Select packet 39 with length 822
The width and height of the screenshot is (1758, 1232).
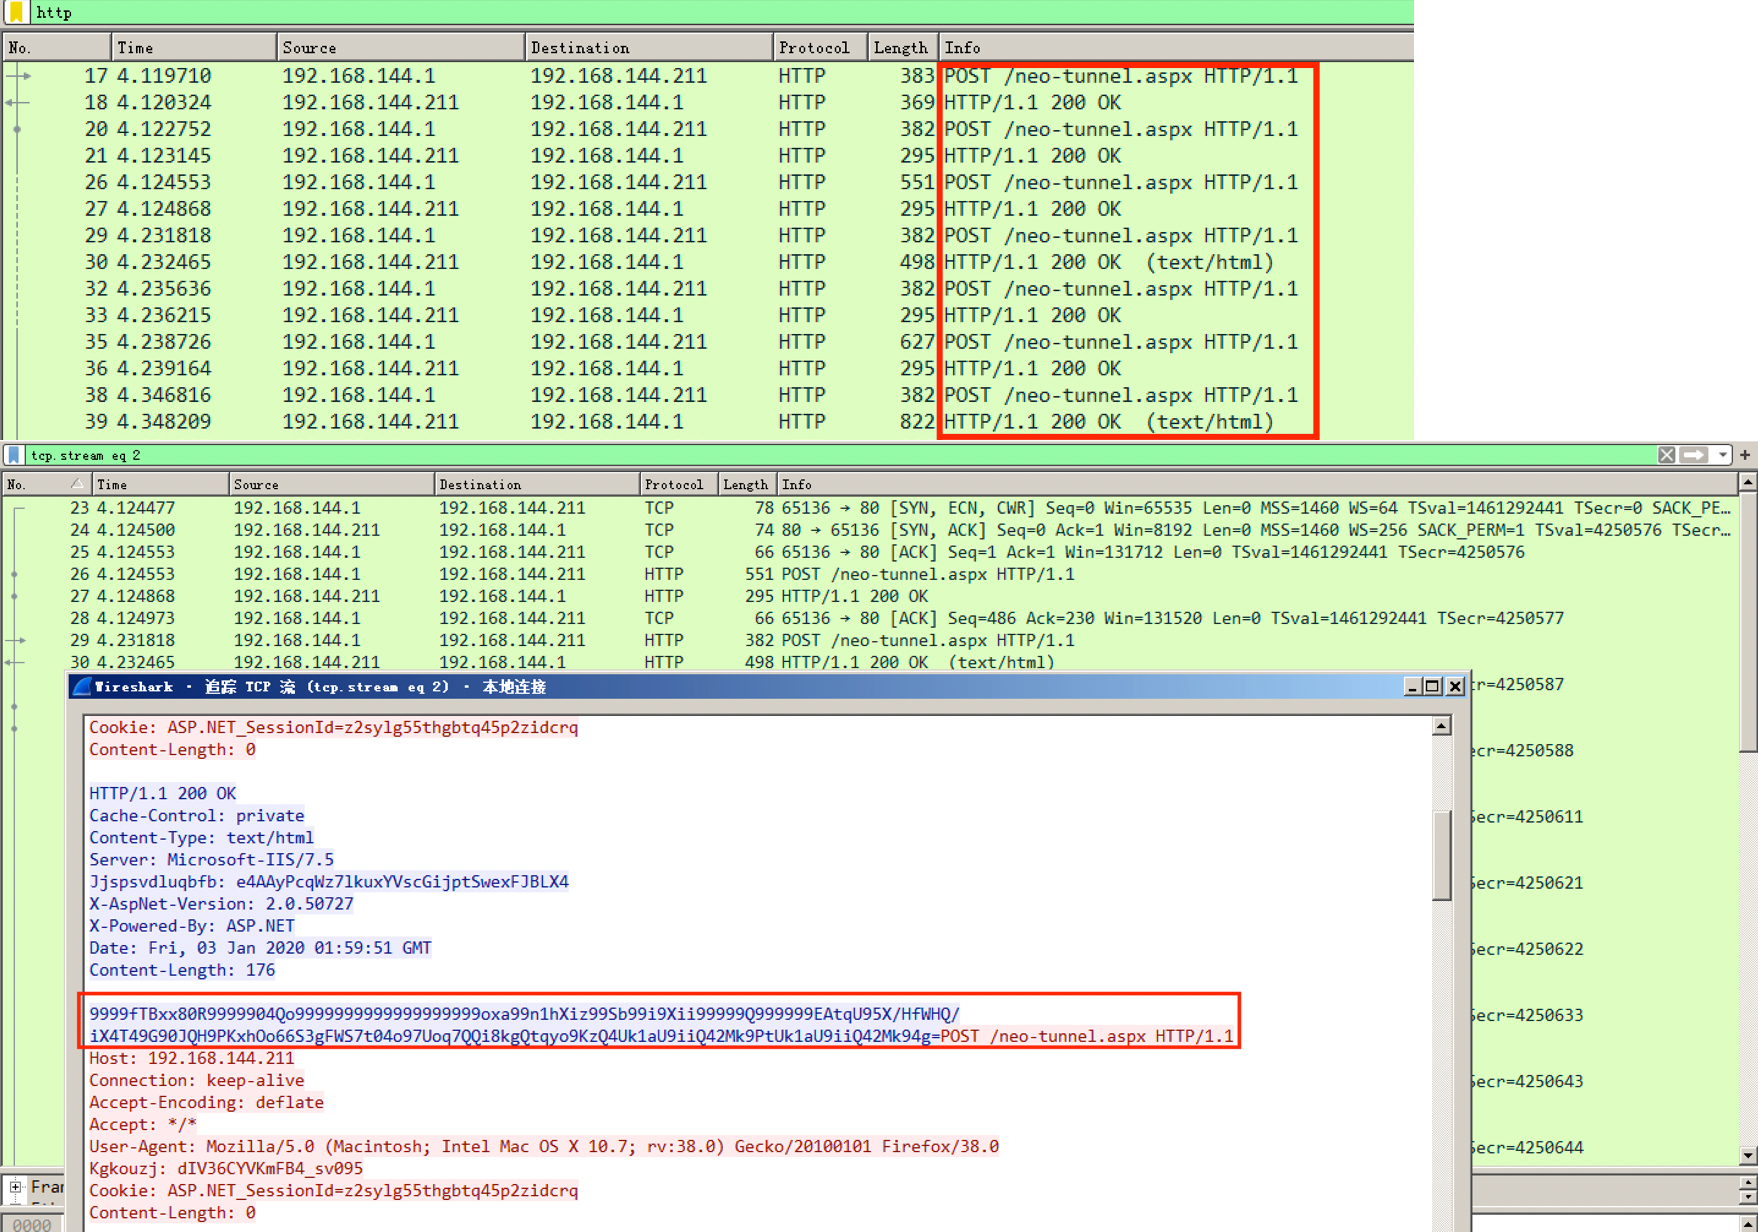coord(708,421)
